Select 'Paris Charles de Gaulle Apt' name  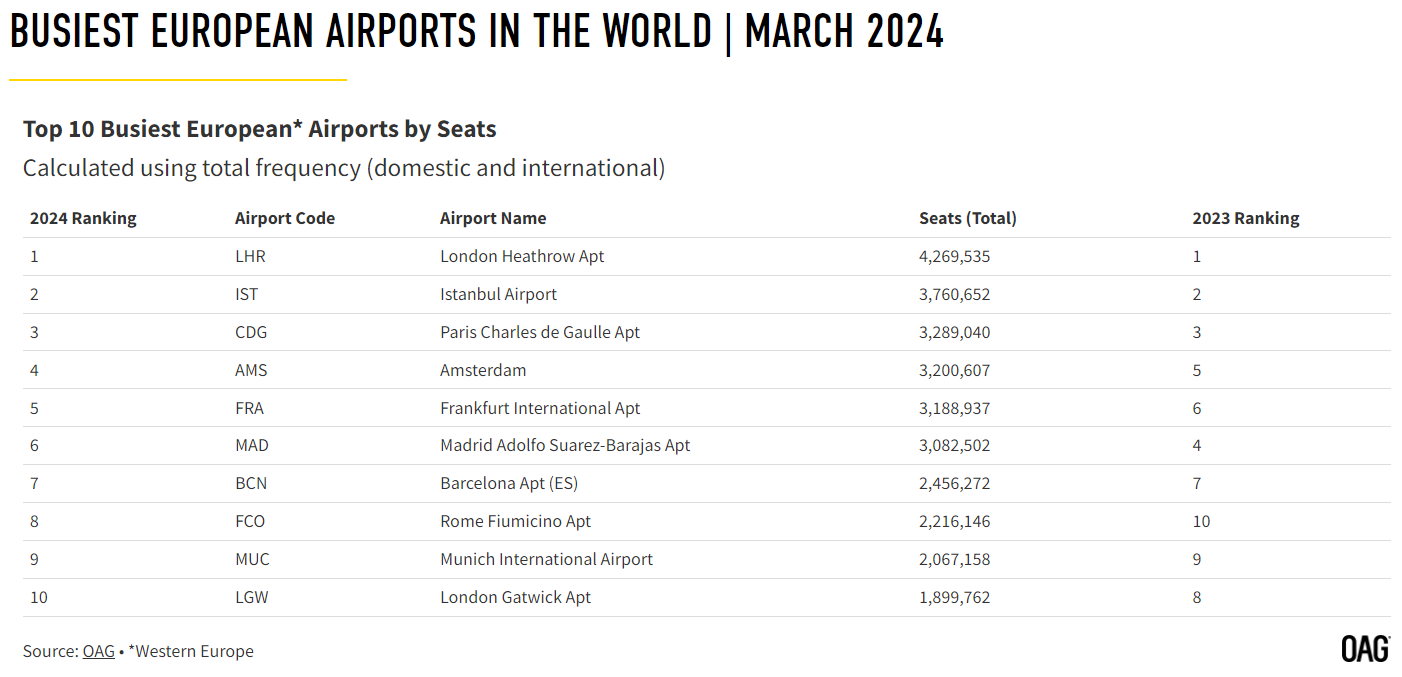tap(540, 332)
